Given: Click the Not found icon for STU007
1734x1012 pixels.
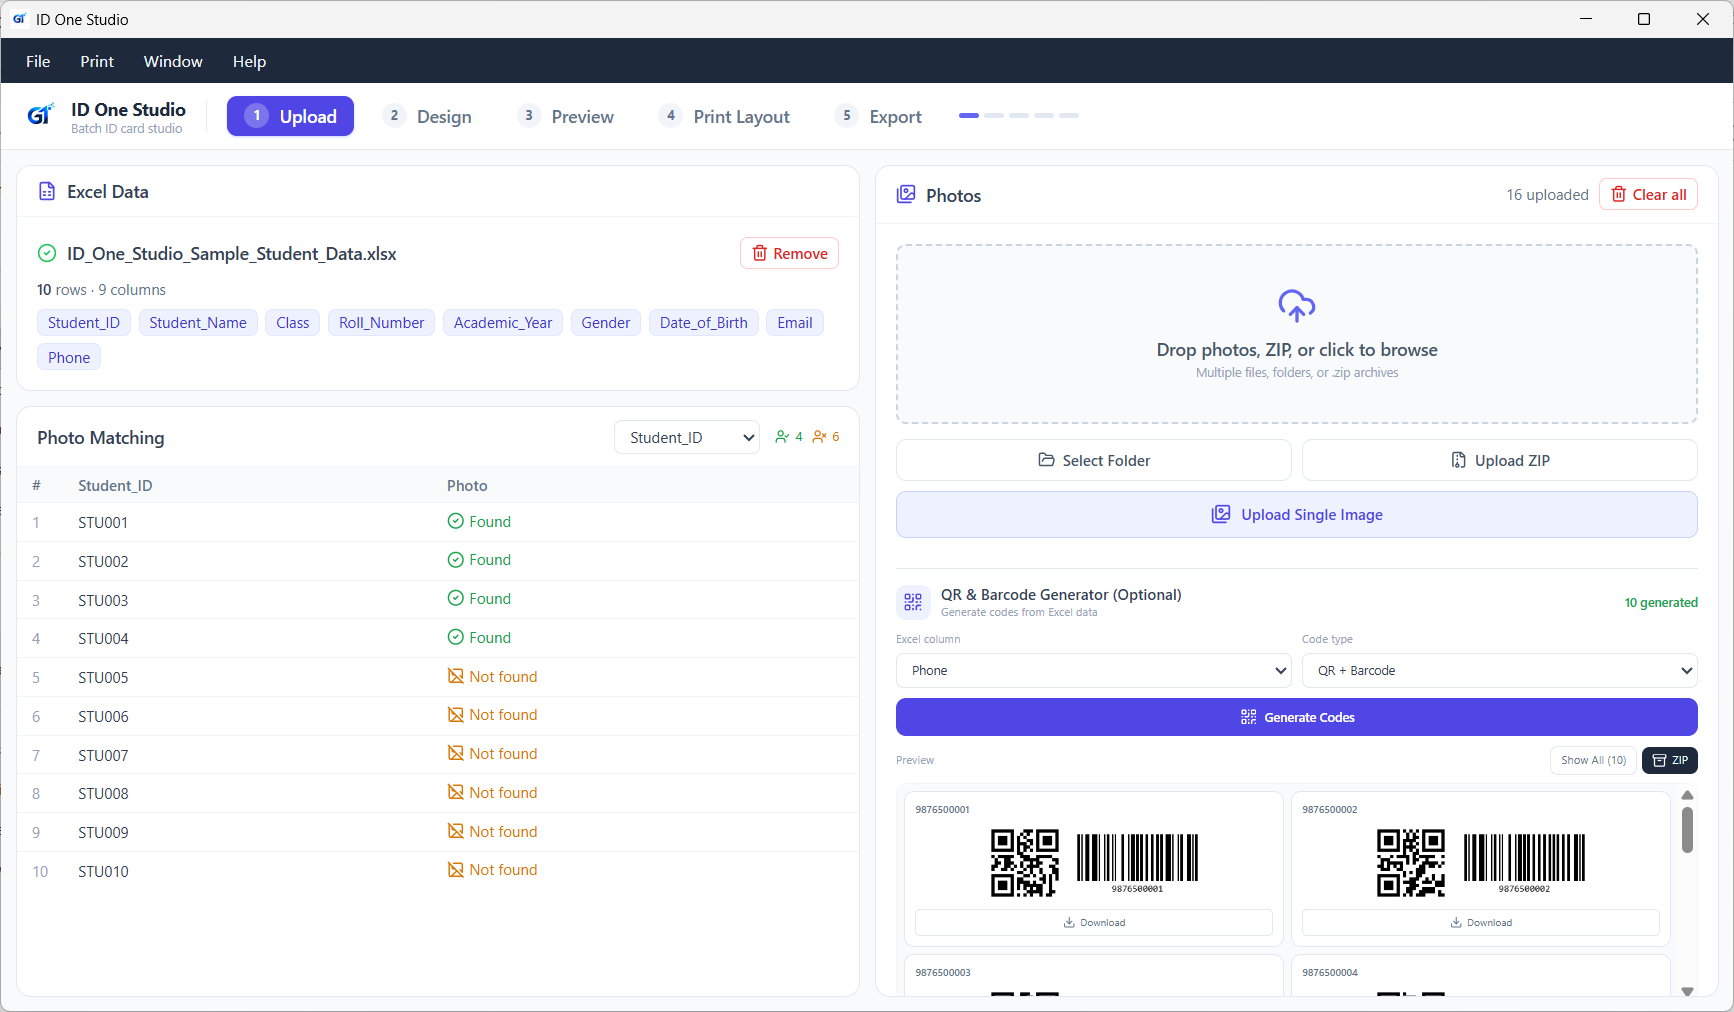Looking at the screenshot, I should (x=456, y=753).
